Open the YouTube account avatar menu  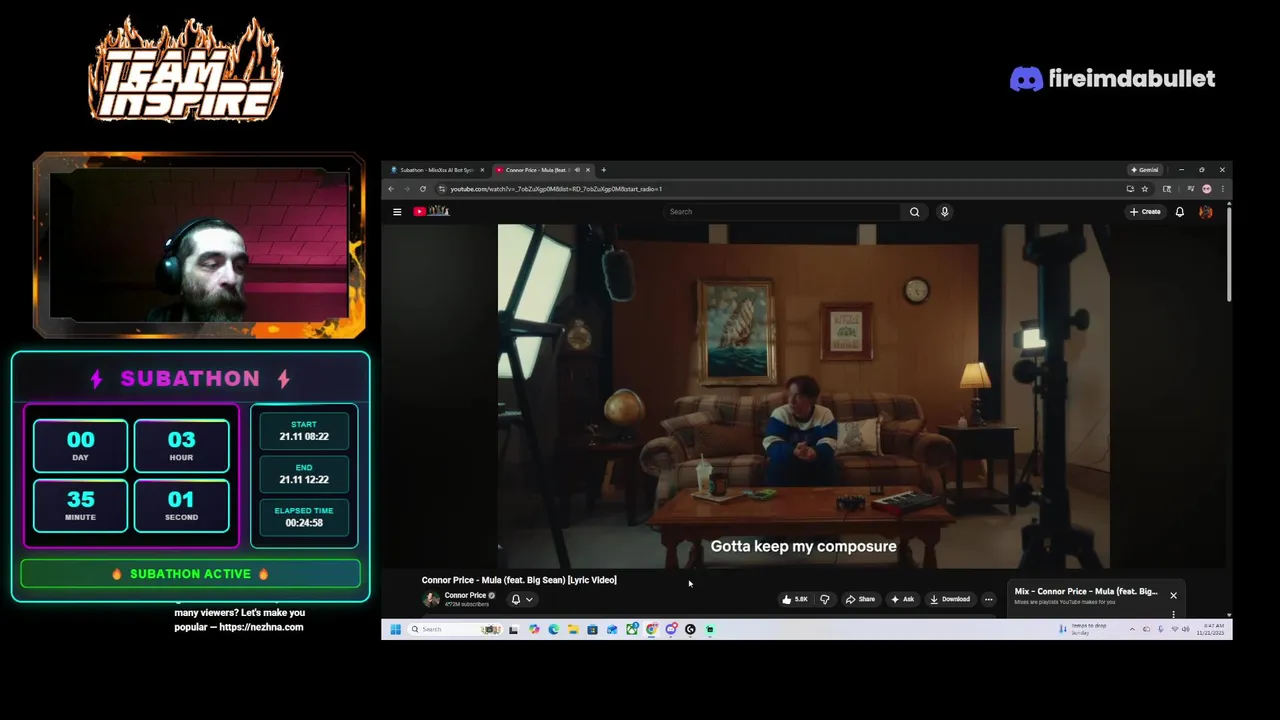1206,212
